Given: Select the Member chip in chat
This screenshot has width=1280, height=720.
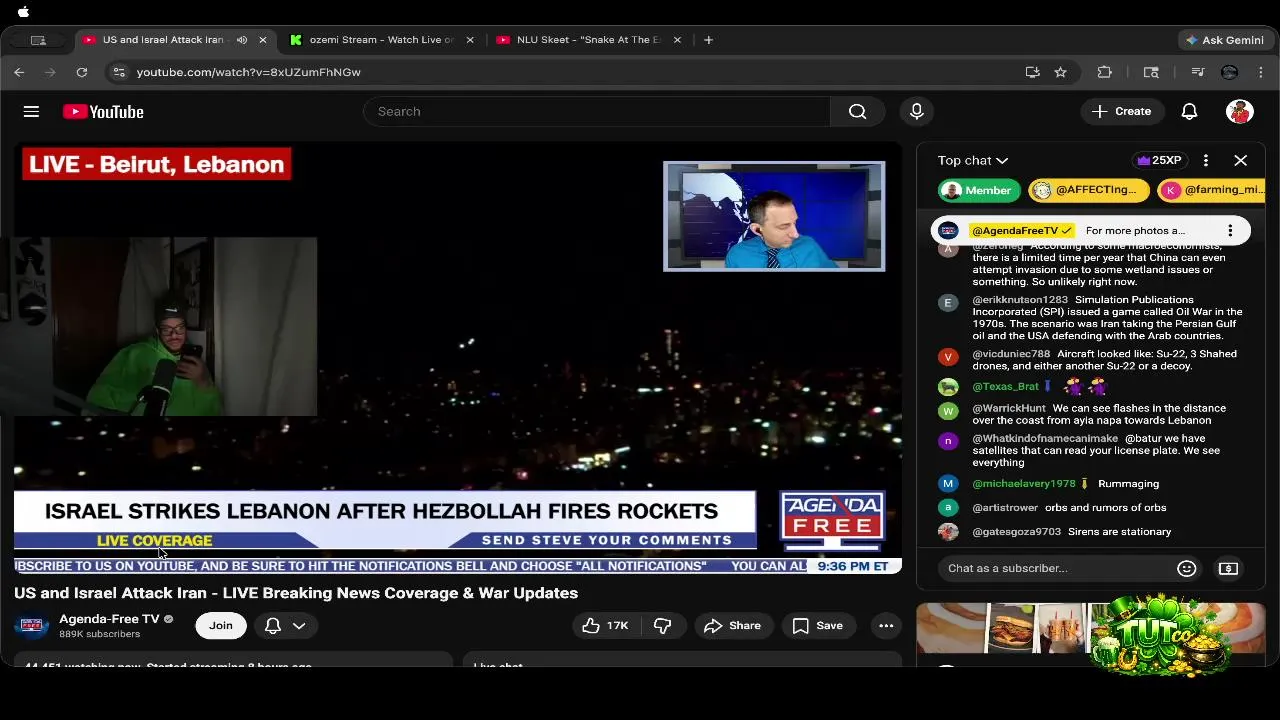Looking at the screenshot, I should point(978,190).
